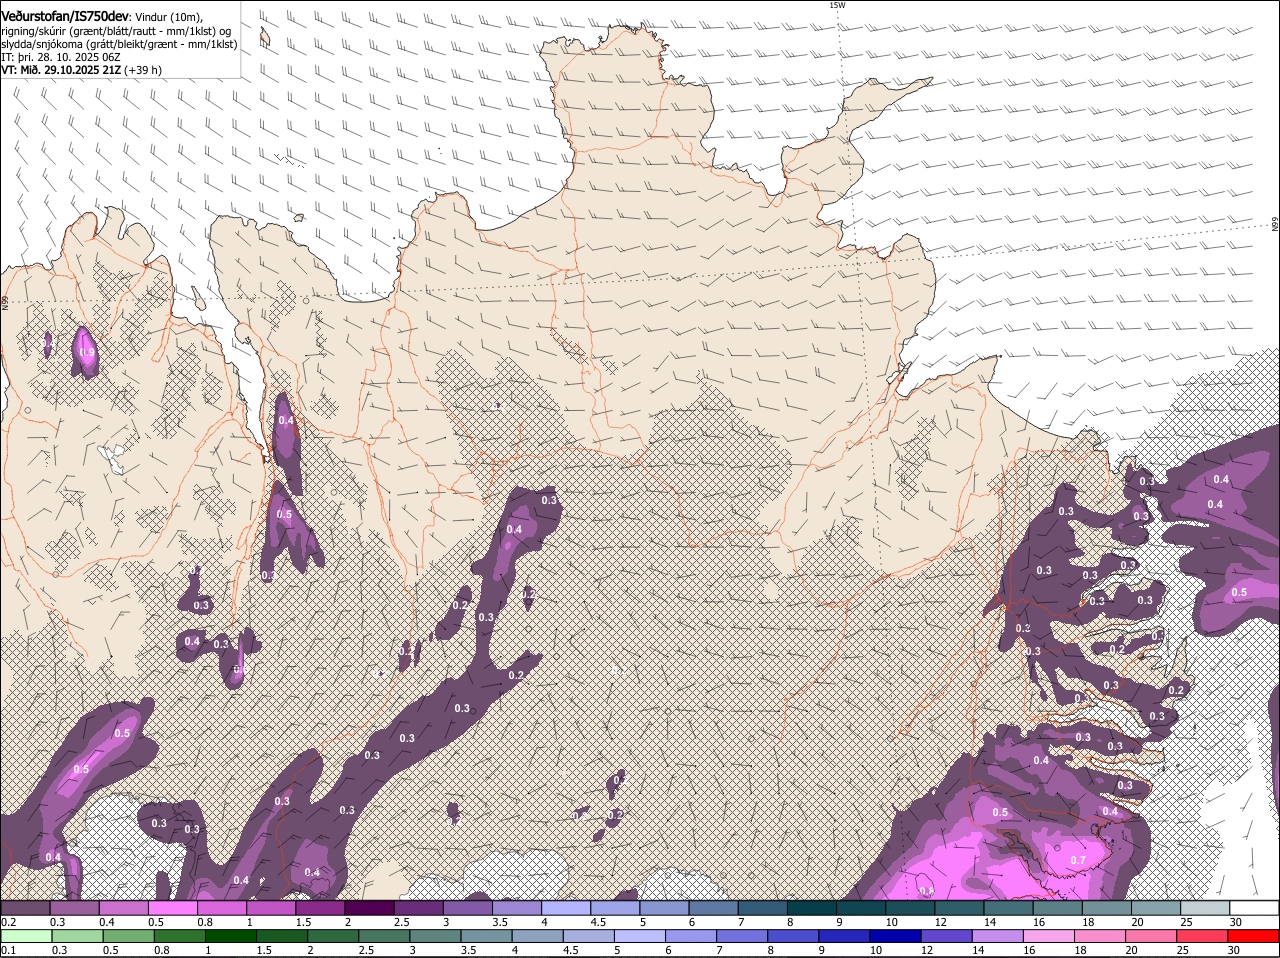Click the N99 label on left map edge
Screen dimensions: 1280x958
(x=4, y=302)
